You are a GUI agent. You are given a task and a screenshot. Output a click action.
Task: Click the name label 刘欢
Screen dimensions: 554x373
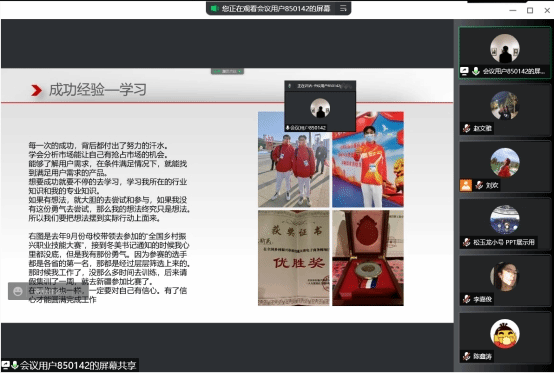[x=492, y=185]
